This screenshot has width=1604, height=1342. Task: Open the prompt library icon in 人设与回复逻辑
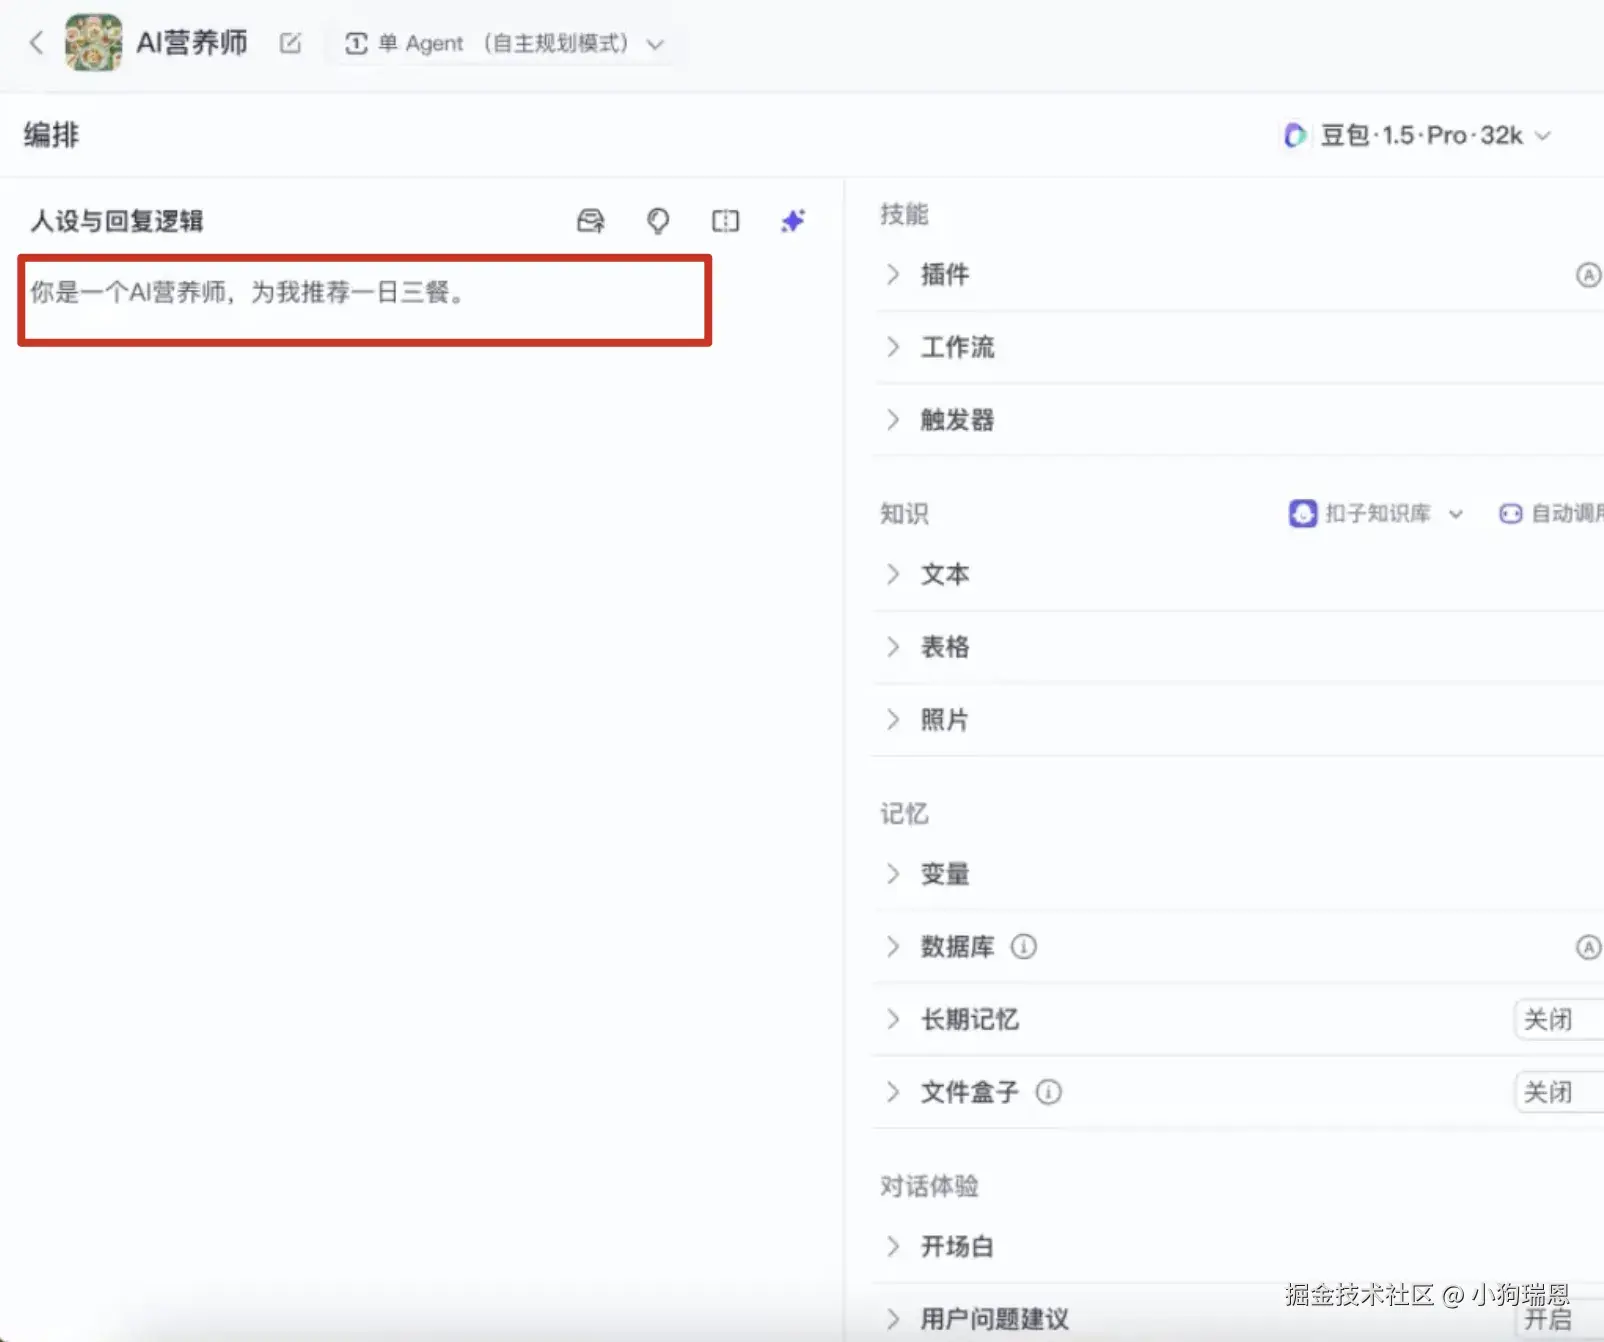(x=591, y=221)
